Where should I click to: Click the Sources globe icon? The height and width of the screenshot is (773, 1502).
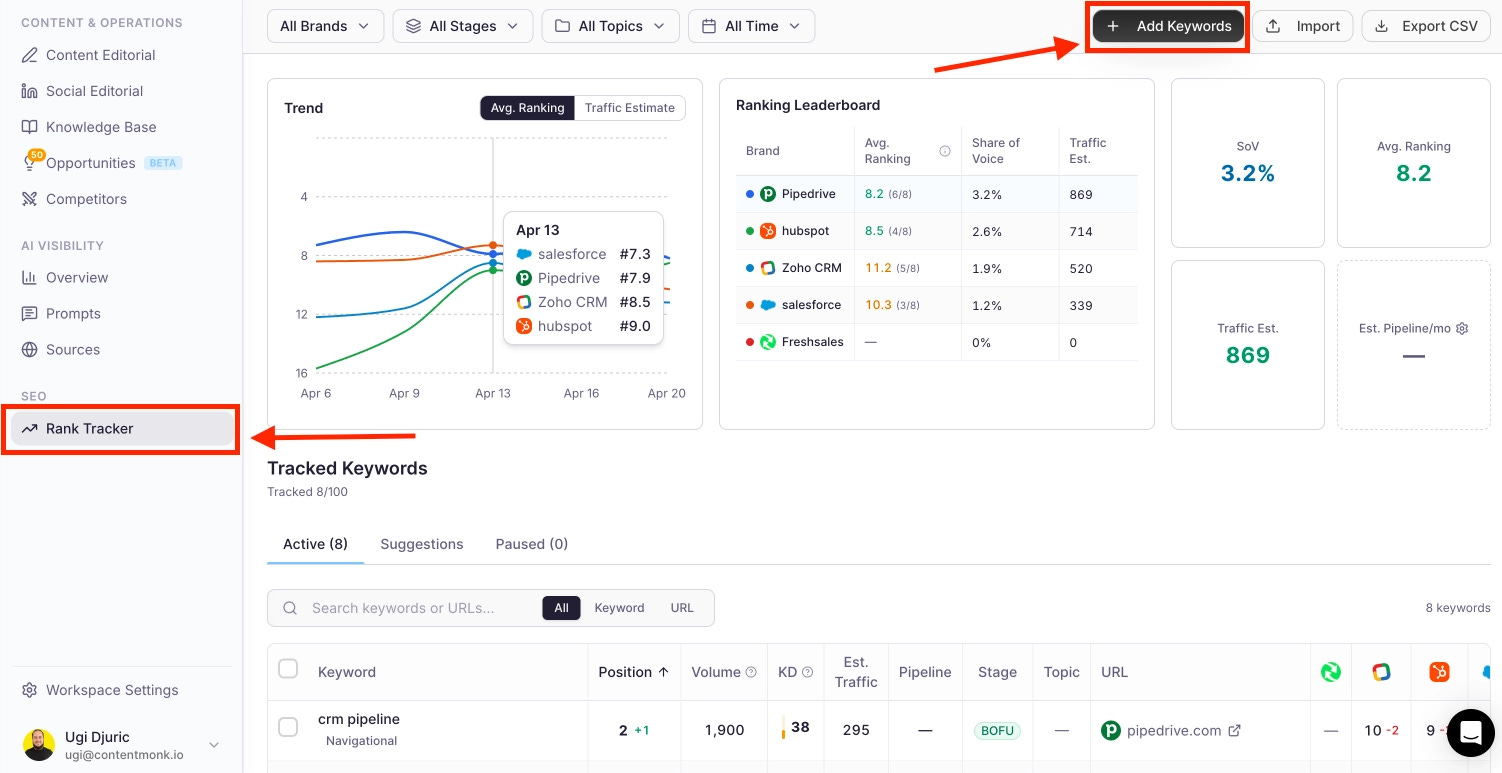click(x=29, y=350)
